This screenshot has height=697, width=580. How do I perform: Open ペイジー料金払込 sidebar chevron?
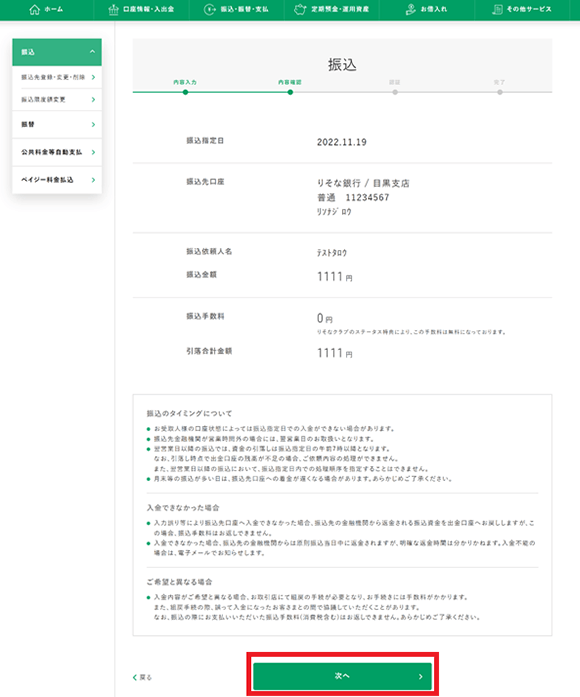(x=93, y=180)
